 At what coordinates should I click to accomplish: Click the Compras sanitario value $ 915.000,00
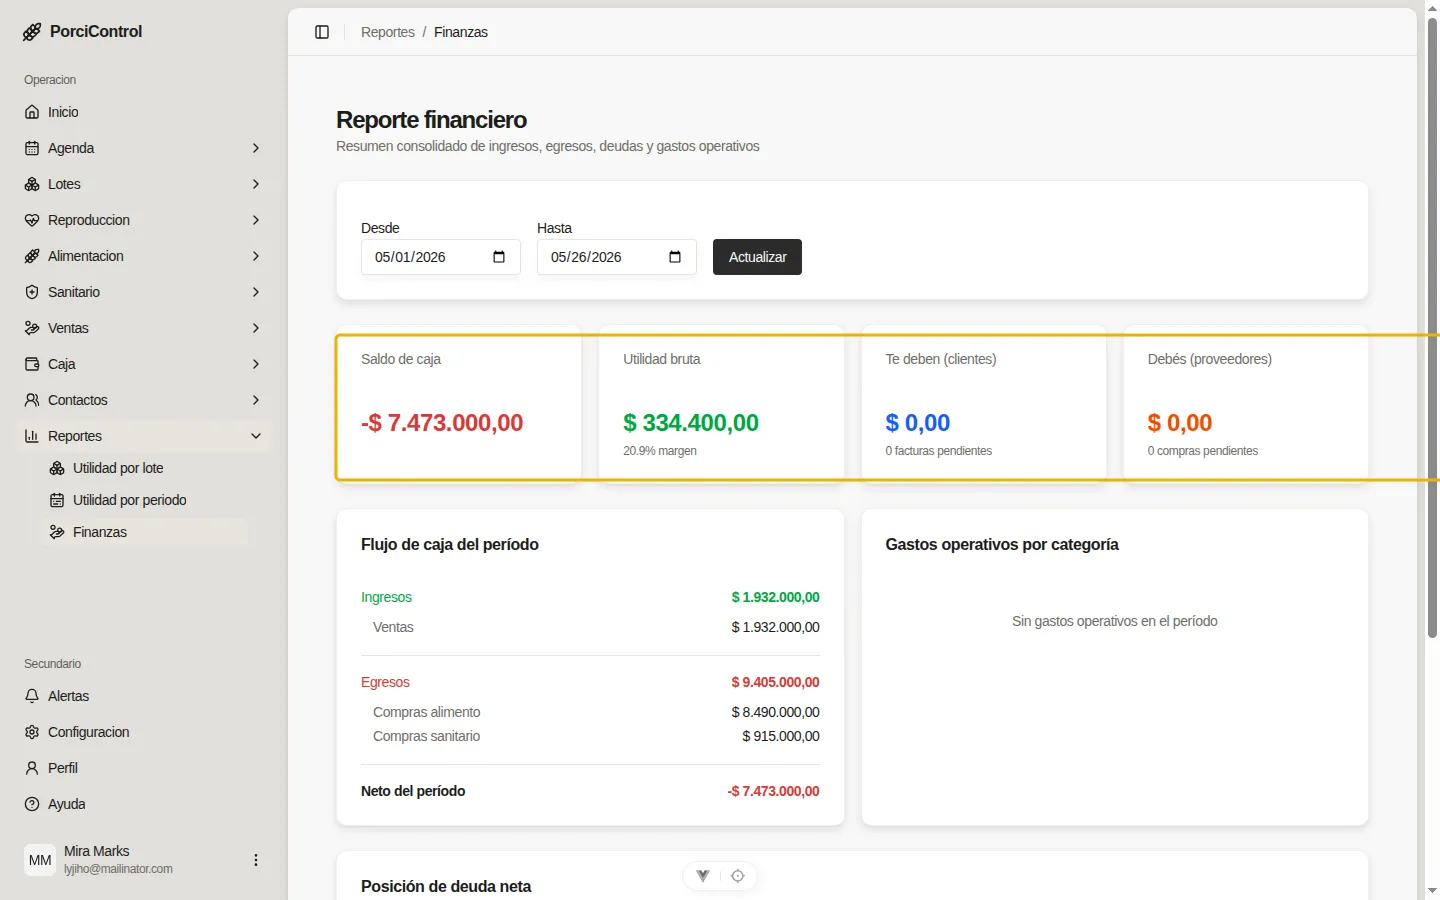tap(781, 736)
